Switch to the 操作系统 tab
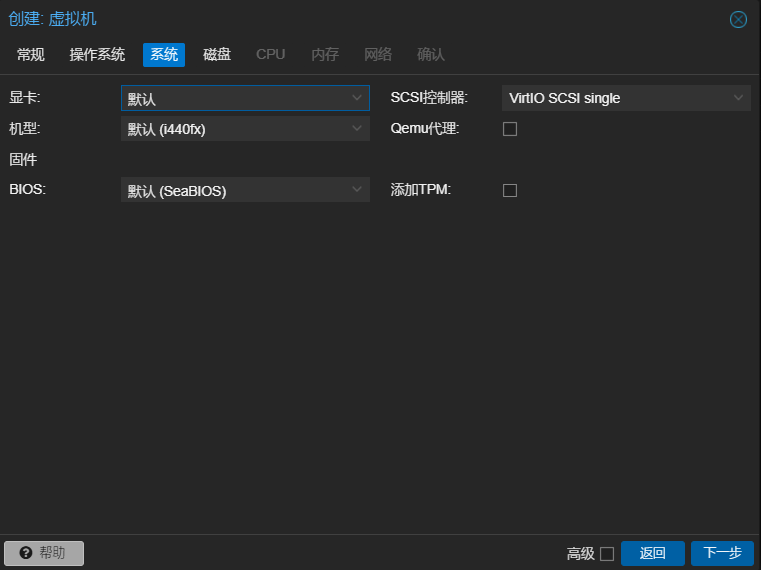Image resolution: width=761 pixels, height=570 pixels. click(x=97, y=54)
